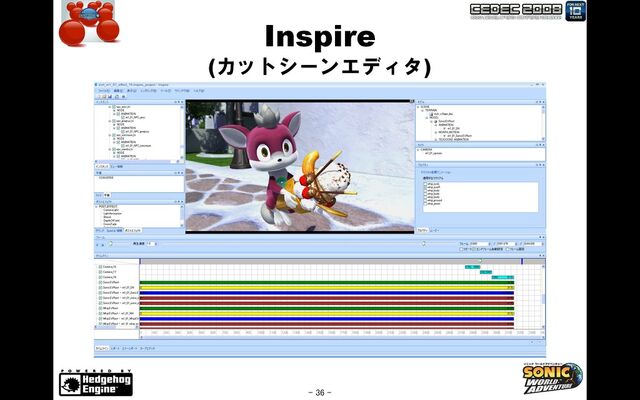Click the playhead marker on the timeline ruler
Screen dimensions: 640x400
point(480,261)
